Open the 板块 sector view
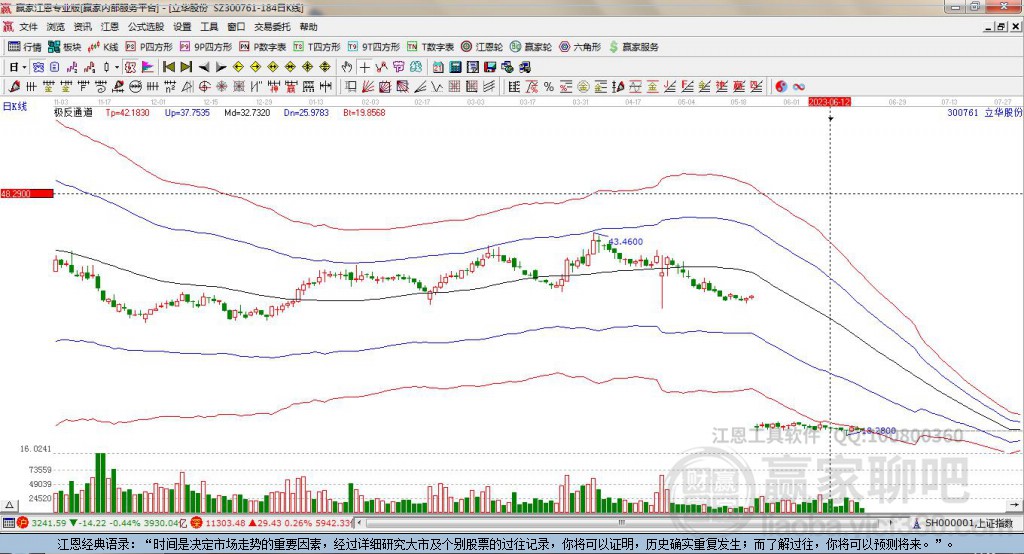 click(x=65, y=47)
